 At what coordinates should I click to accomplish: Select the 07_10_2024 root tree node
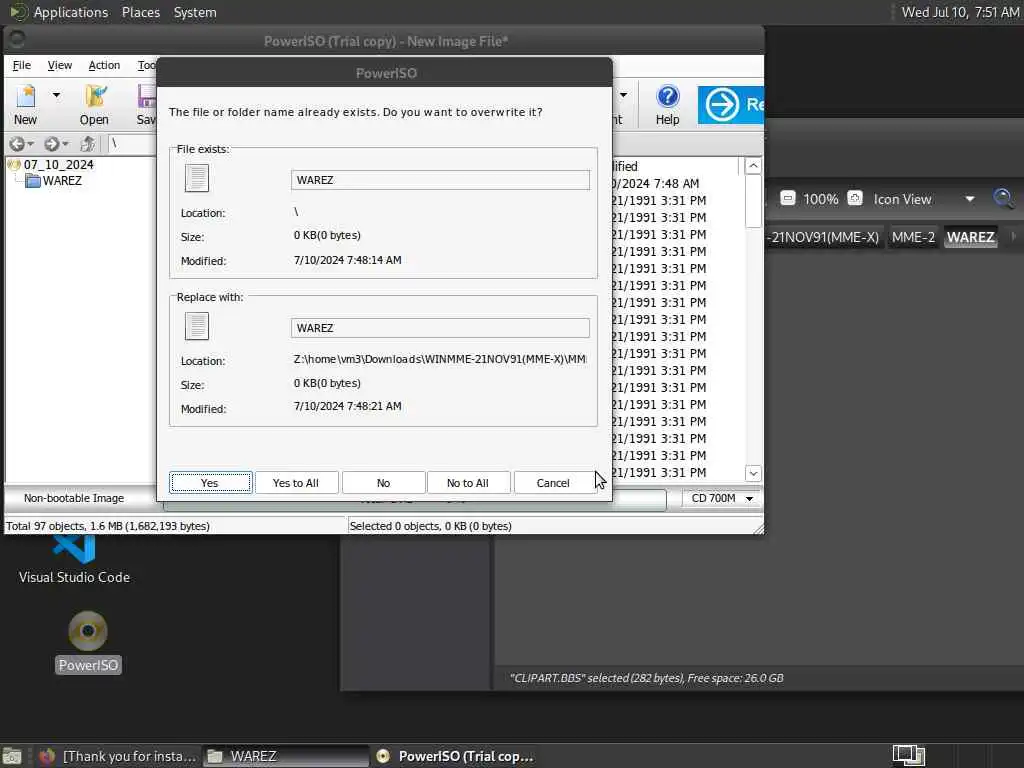[x=58, y=165]
